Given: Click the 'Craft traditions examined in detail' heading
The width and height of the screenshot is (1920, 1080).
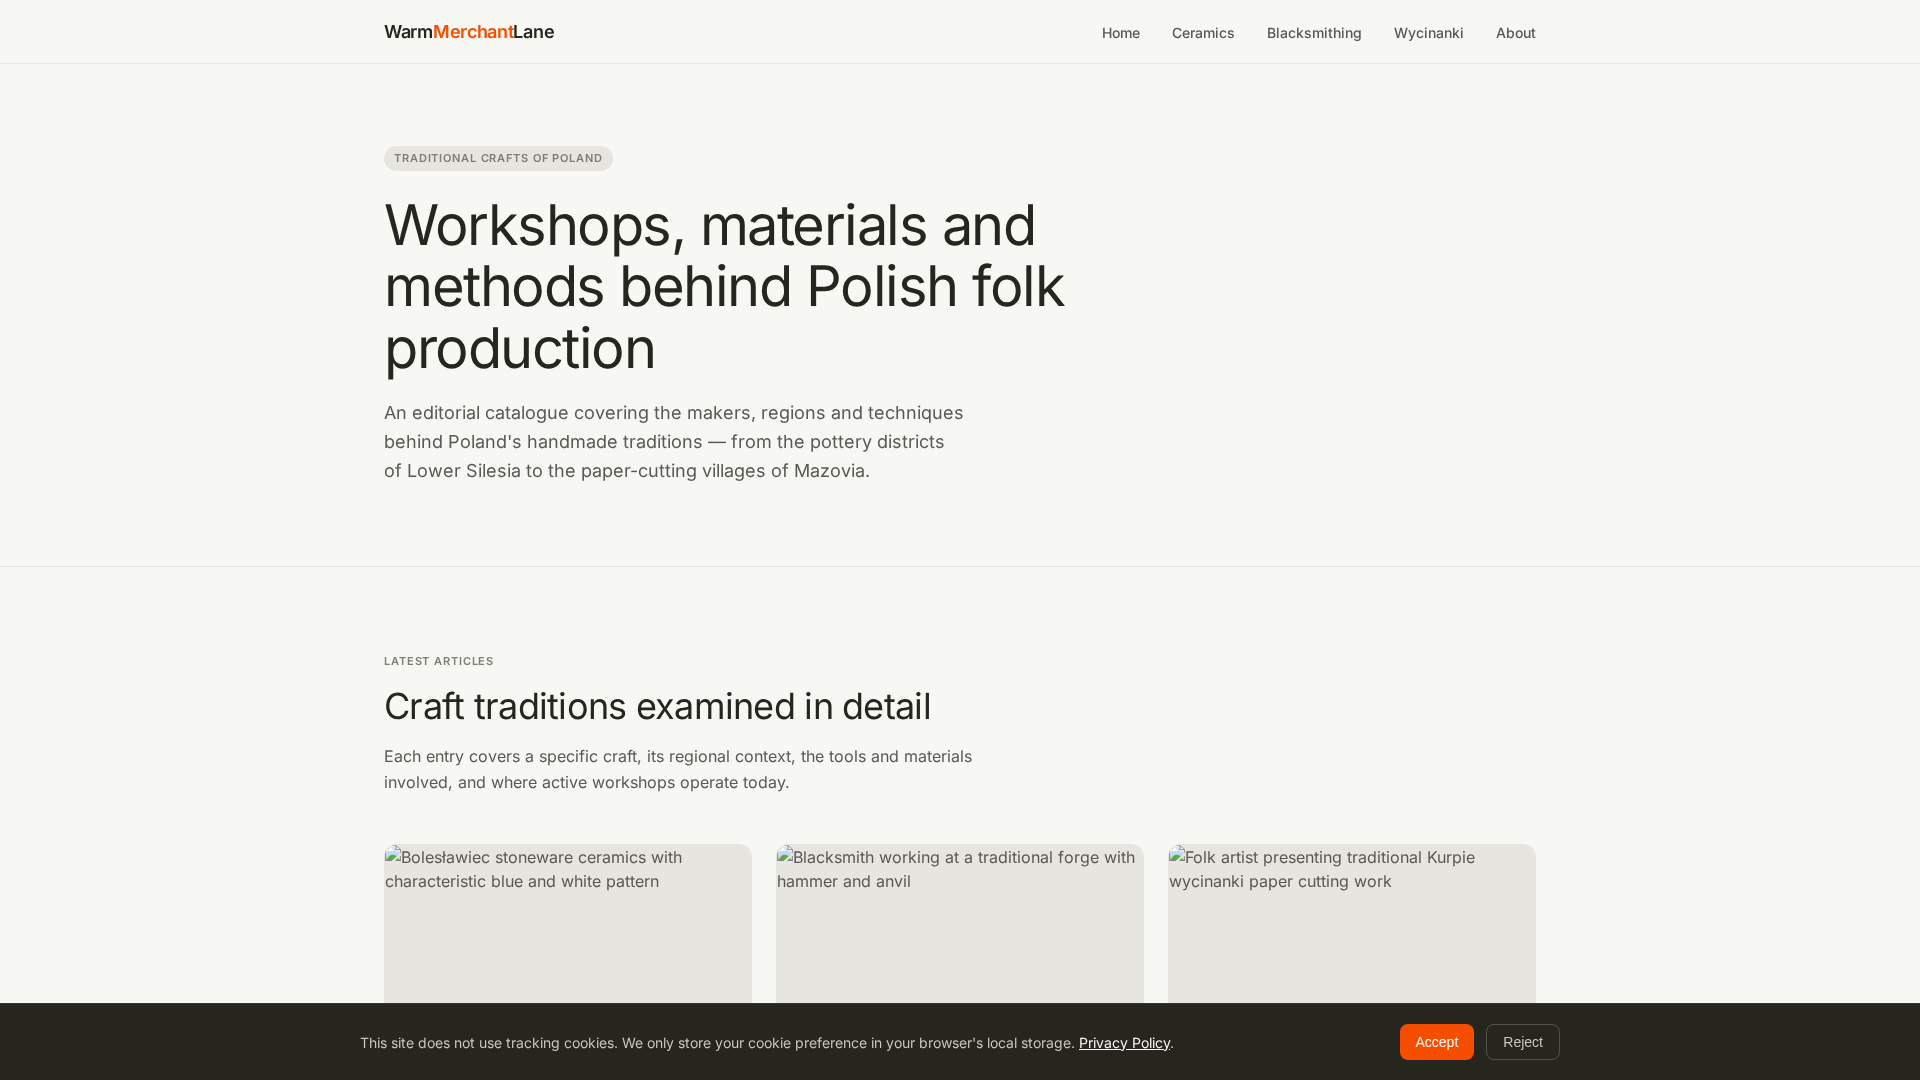Looking at the screenshot, I should click(x=657, y=706).
